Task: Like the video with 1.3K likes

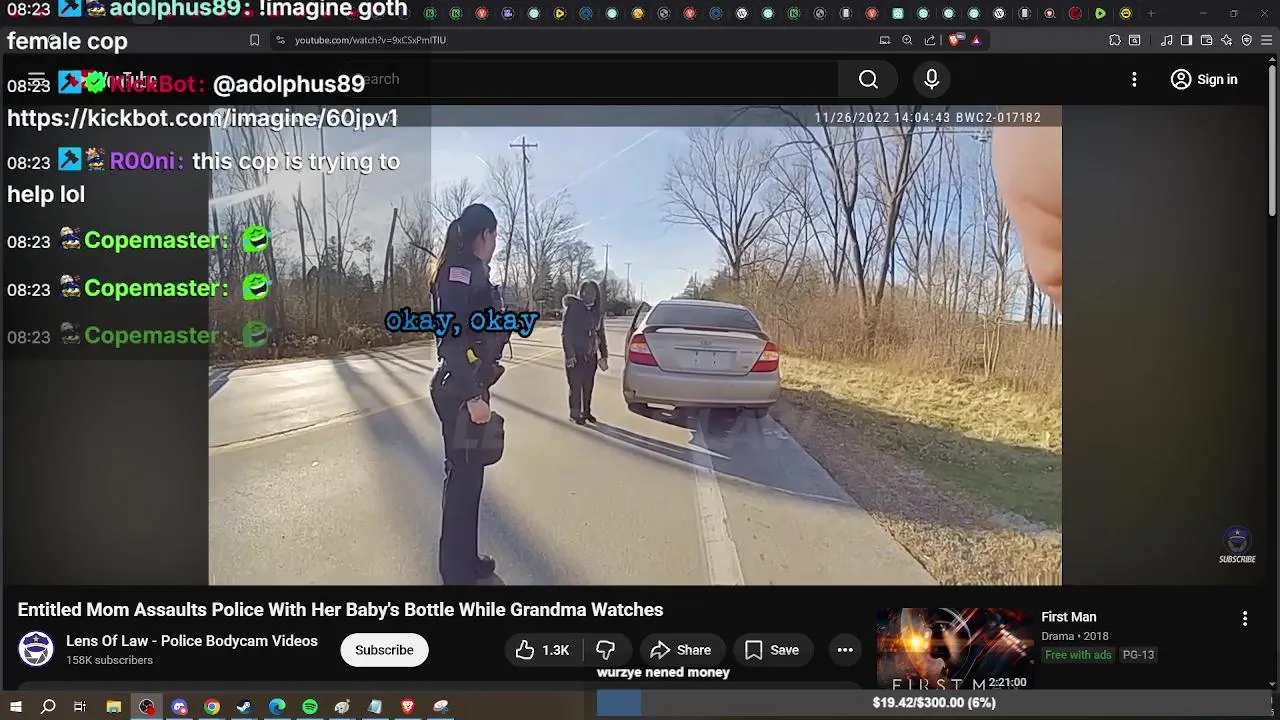Action: (x=542, y=650)
